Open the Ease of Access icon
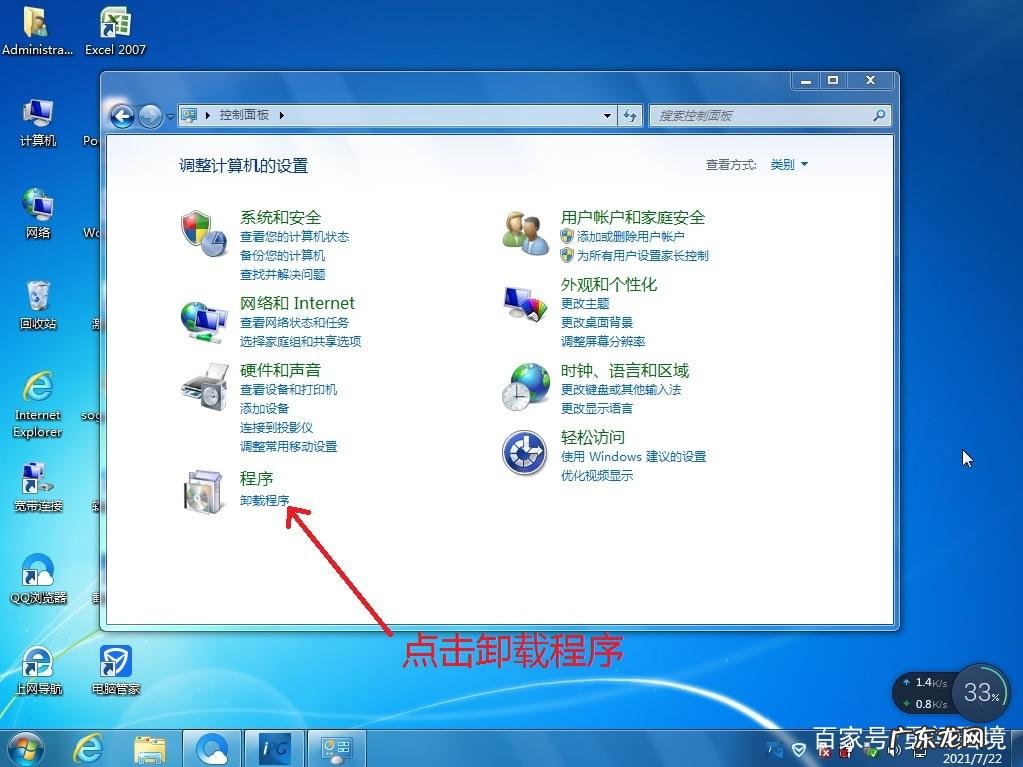Viewport: 1023px width, 767px height. (x=525, y=454)
